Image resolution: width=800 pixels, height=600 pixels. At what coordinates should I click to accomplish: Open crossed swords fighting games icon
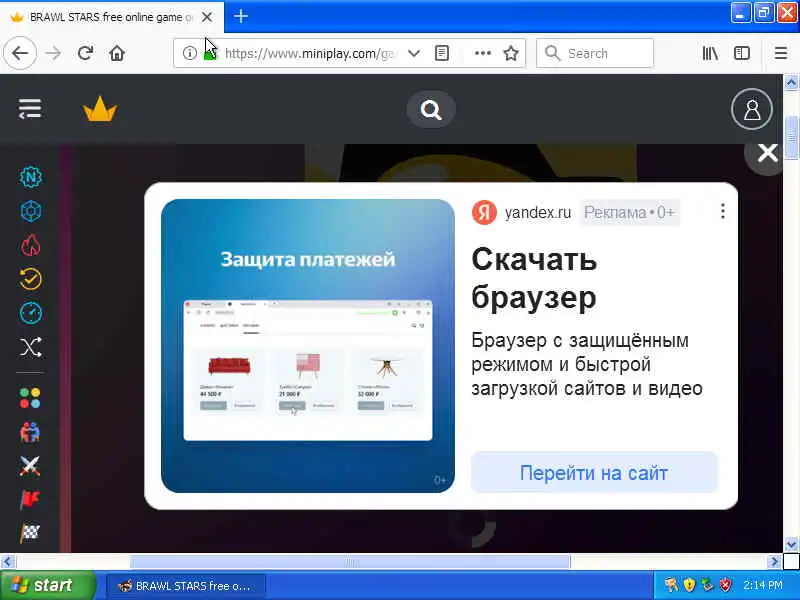pos(30,466)
